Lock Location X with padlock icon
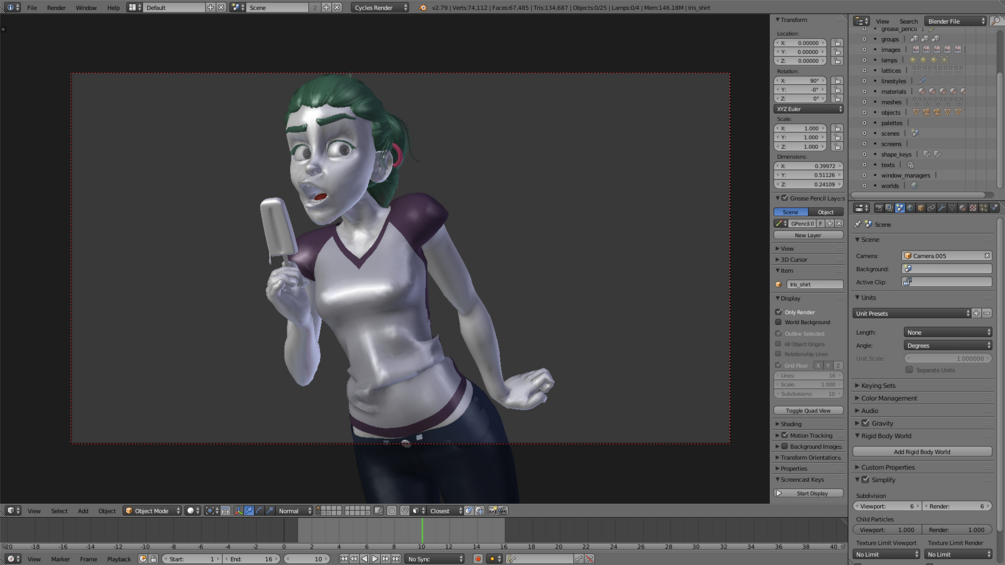Image resolution: width=1005 pixels, height=565 pixels. click(x=837, y=43)
